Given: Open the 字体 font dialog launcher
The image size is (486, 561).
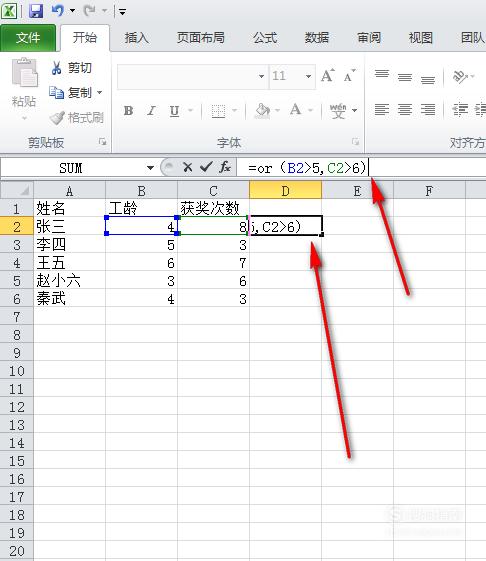Looking at the screenshot, I should (355, 142).
